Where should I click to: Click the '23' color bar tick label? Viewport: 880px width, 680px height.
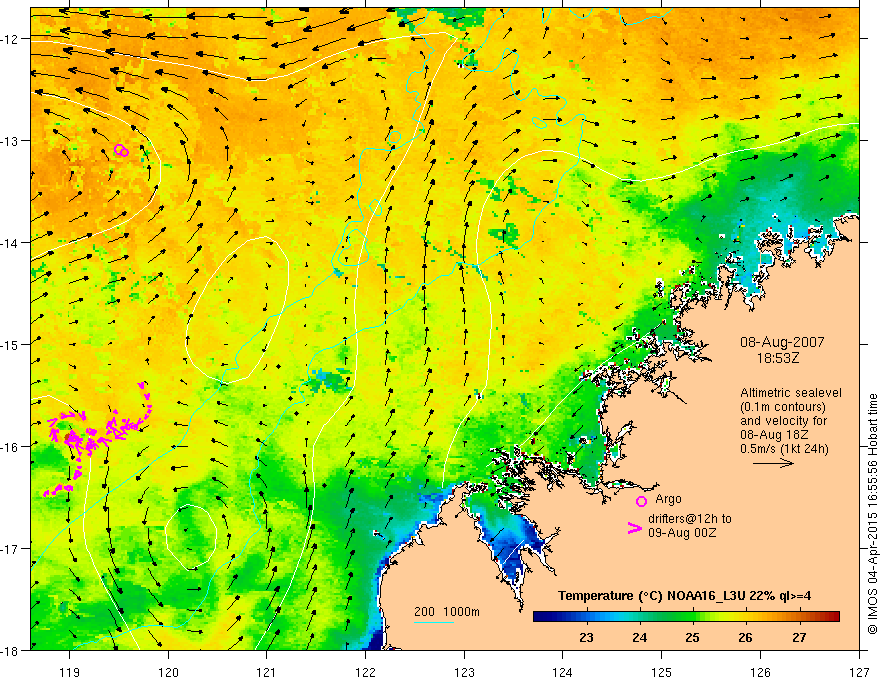(x=586, y=638)
